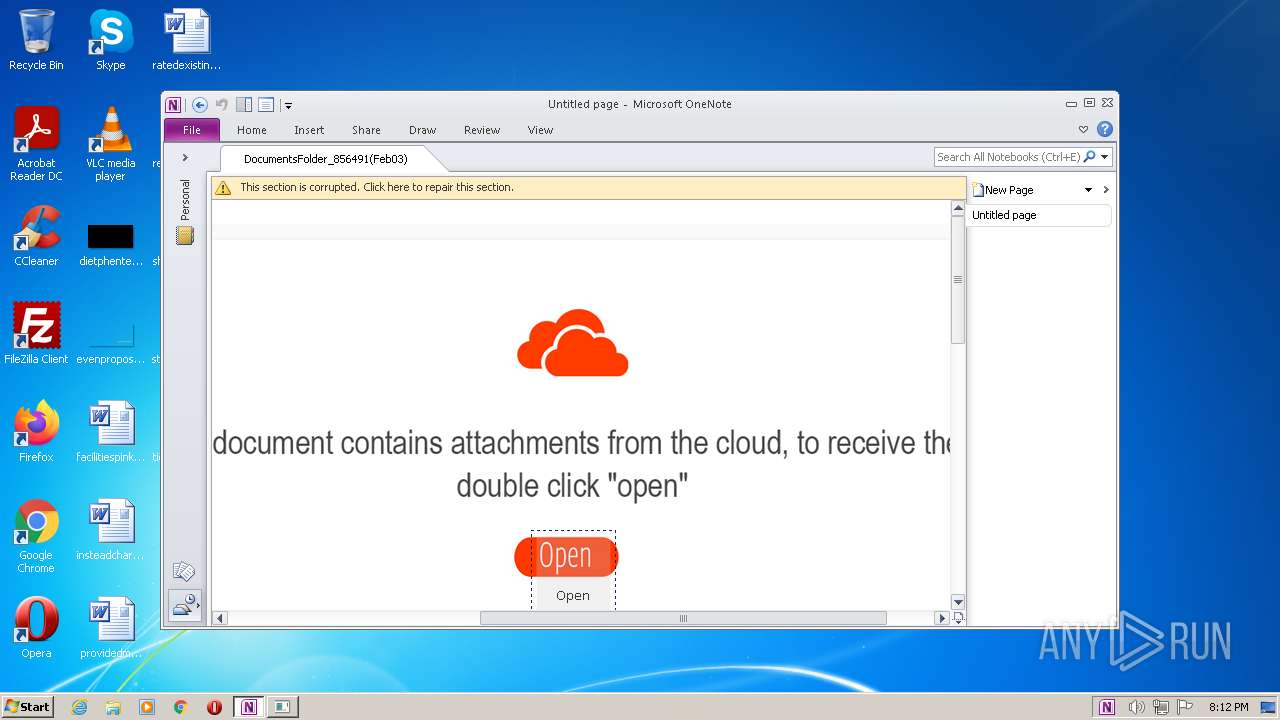Image resolution: width=1280 pixels, height=720 pixels.
Task: Expand the notebook navigation bar chevron
Action: pyautogui.click(x=185, y=158)
